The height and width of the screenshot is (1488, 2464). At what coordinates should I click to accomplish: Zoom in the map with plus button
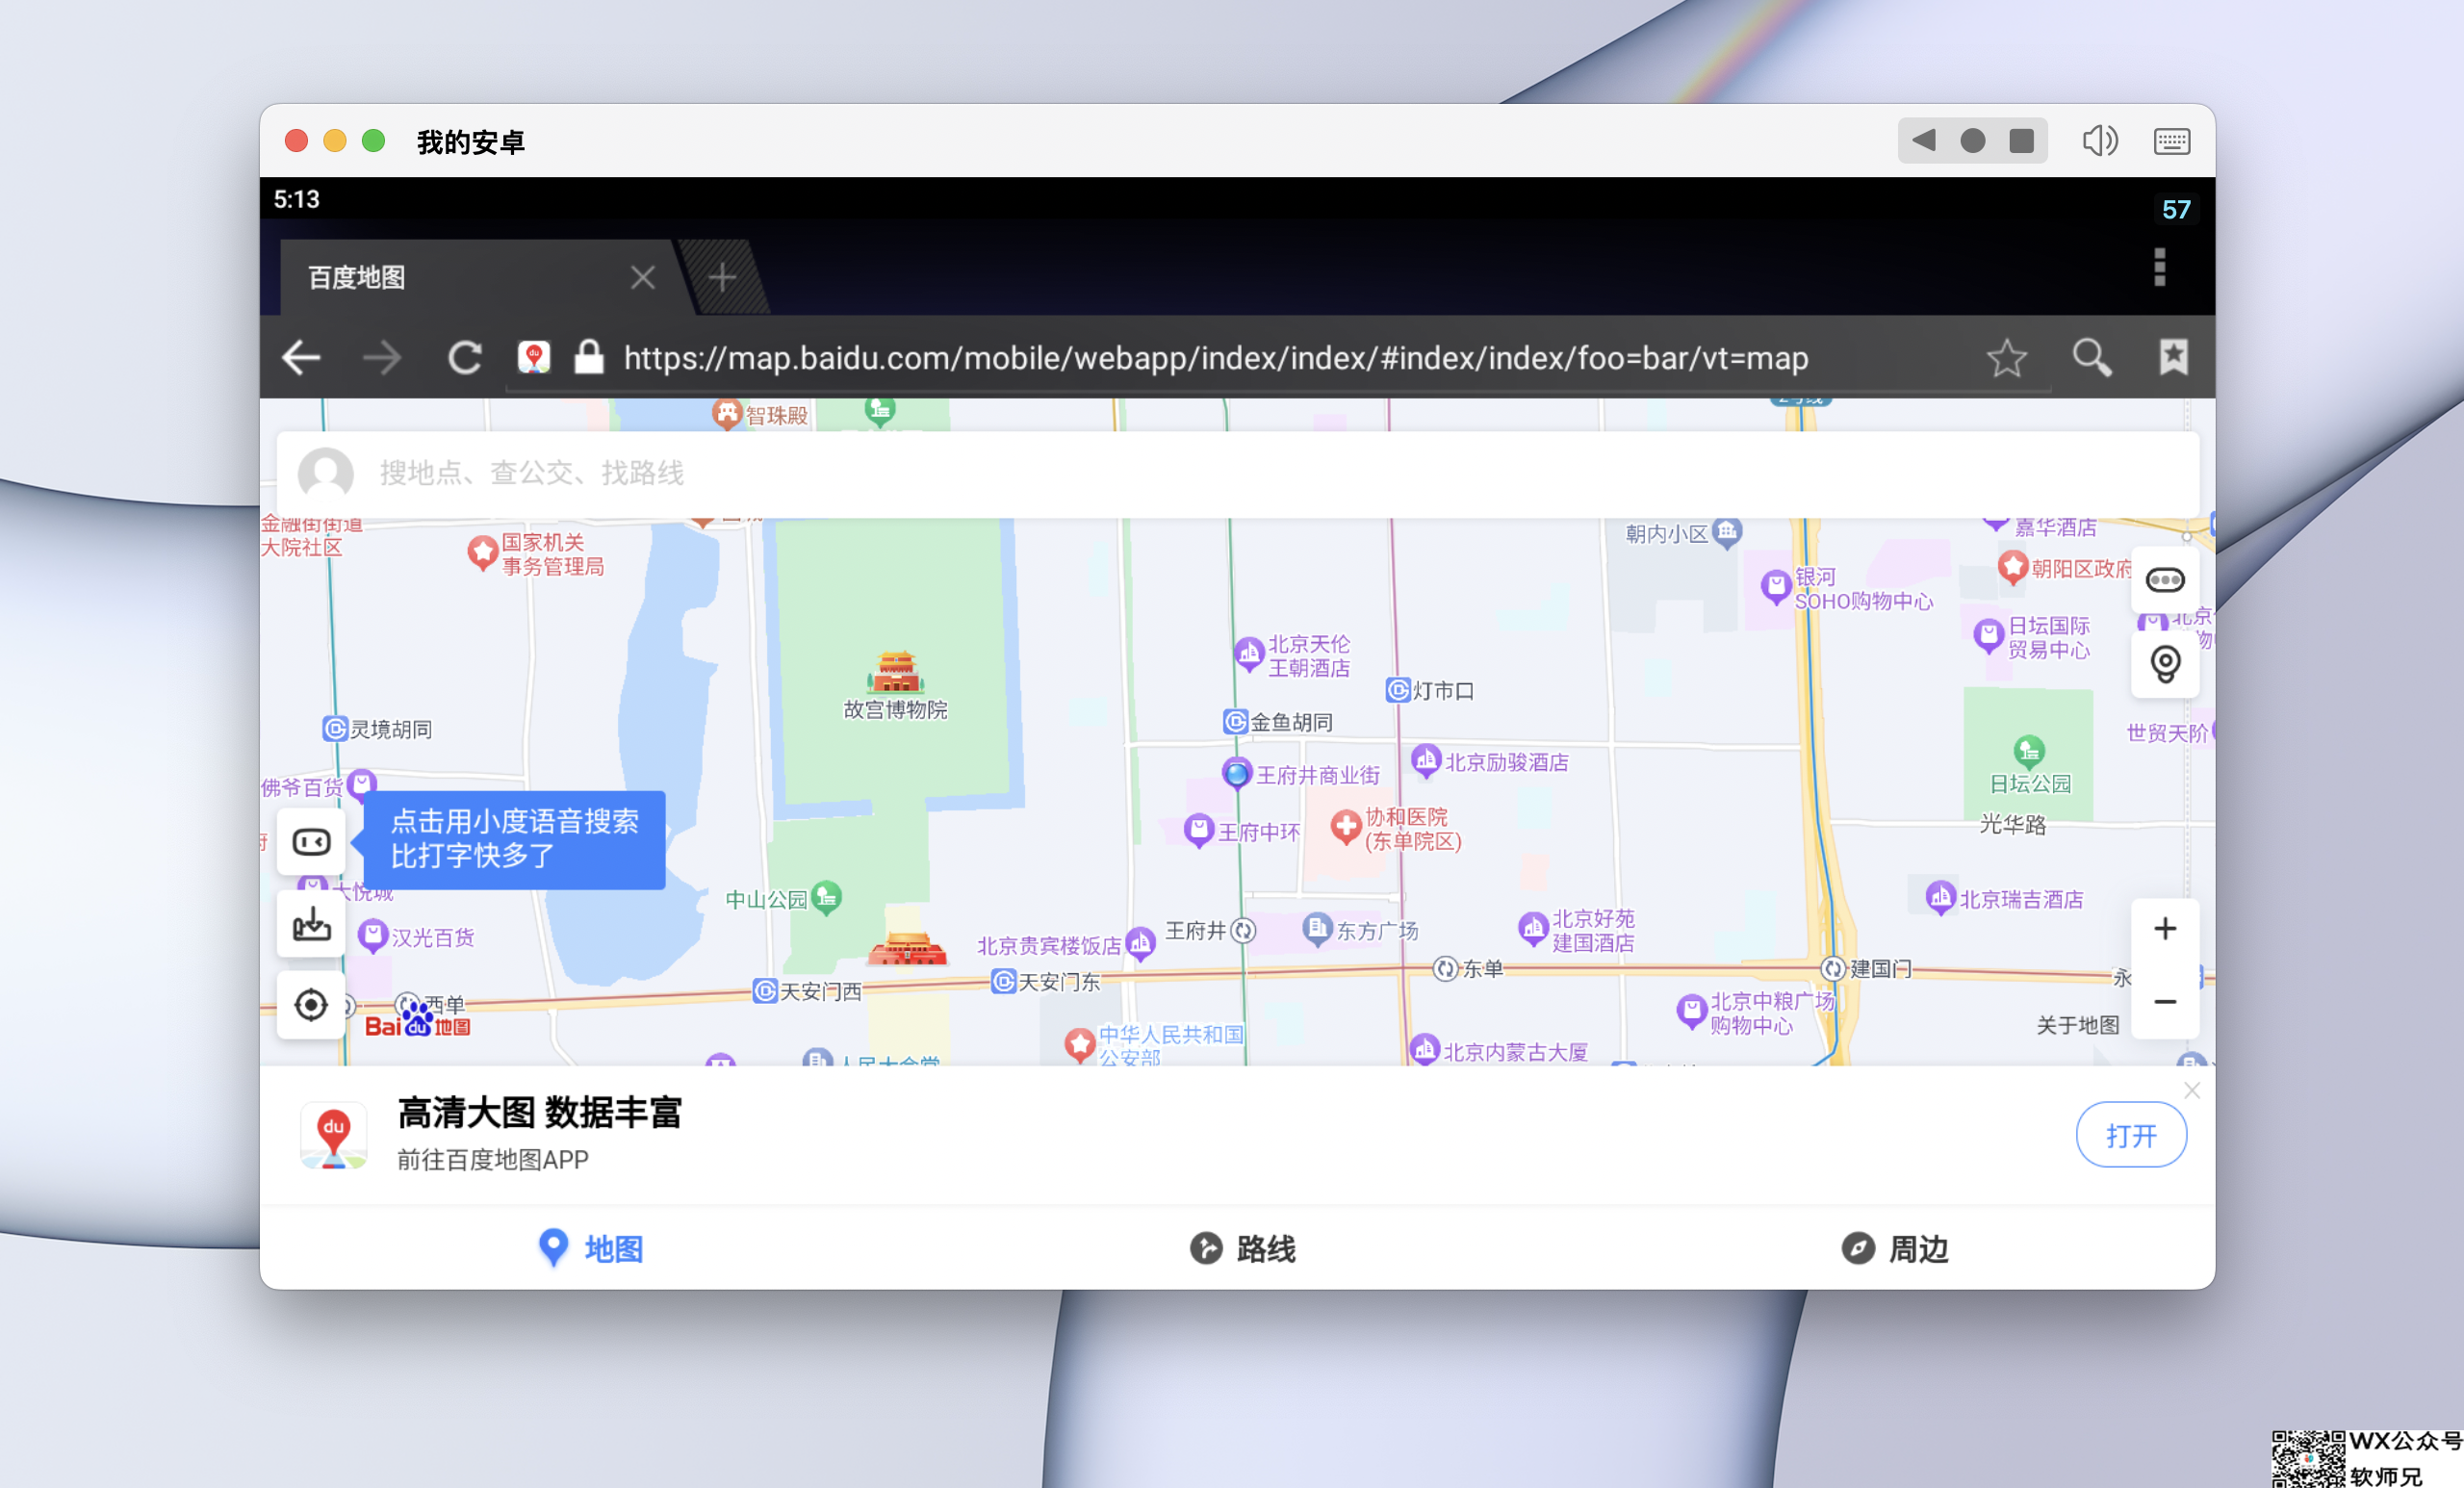click(x=2165, y=929)
